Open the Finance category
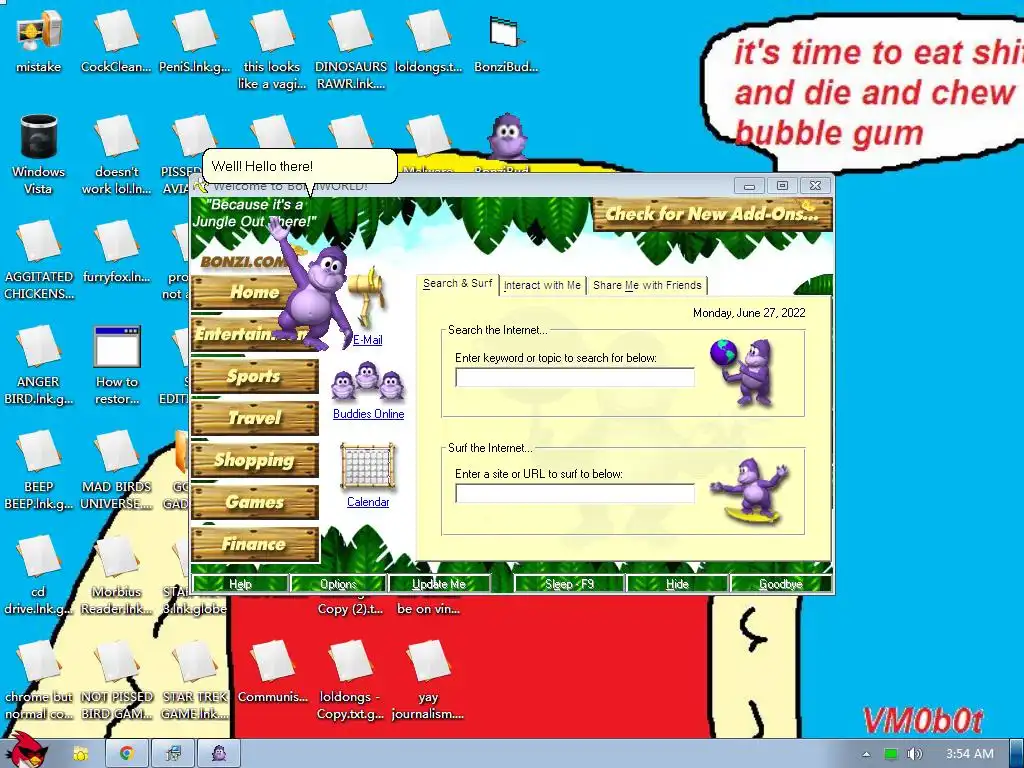 pos(255,544)
